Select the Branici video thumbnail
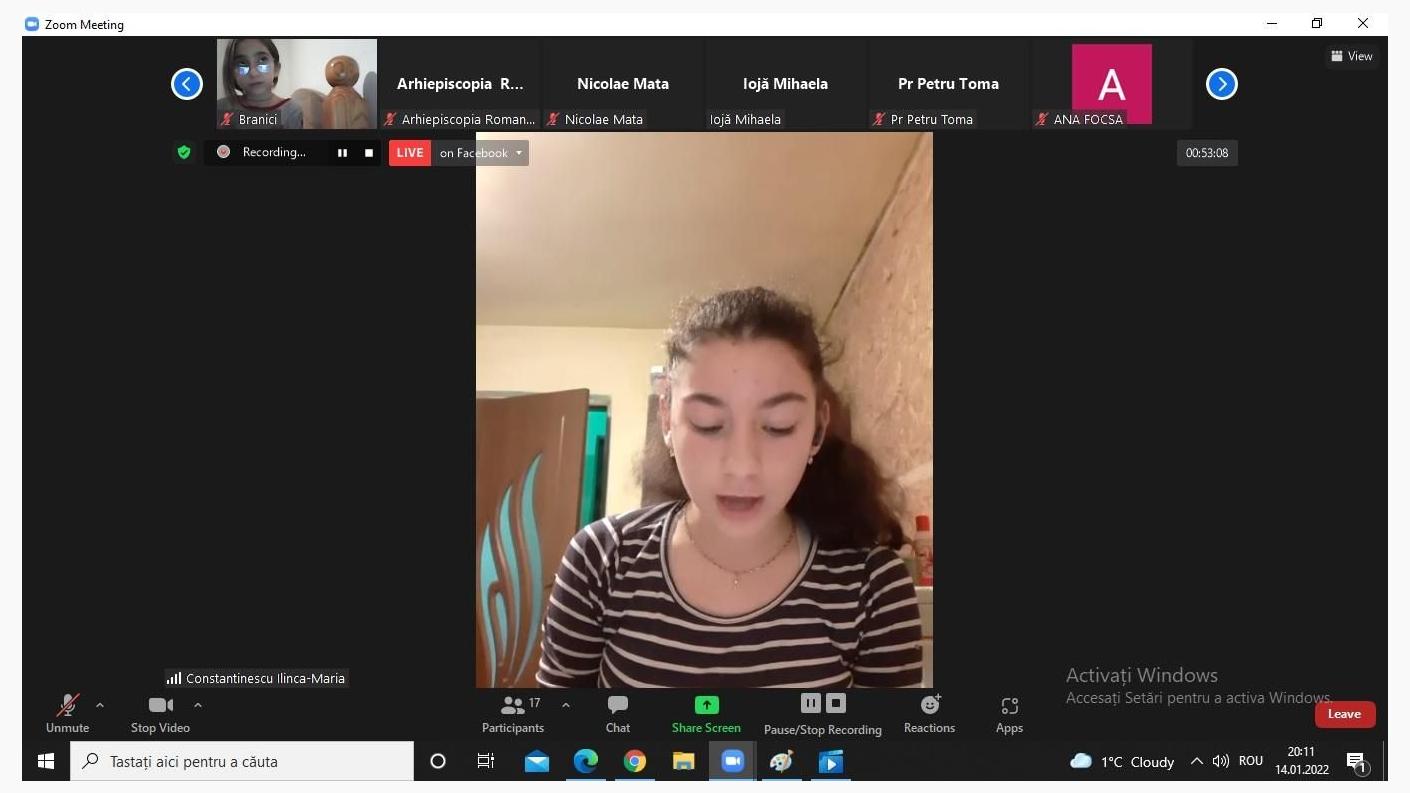This screenshot has height=793, width=1410. (x=297, y=84)
